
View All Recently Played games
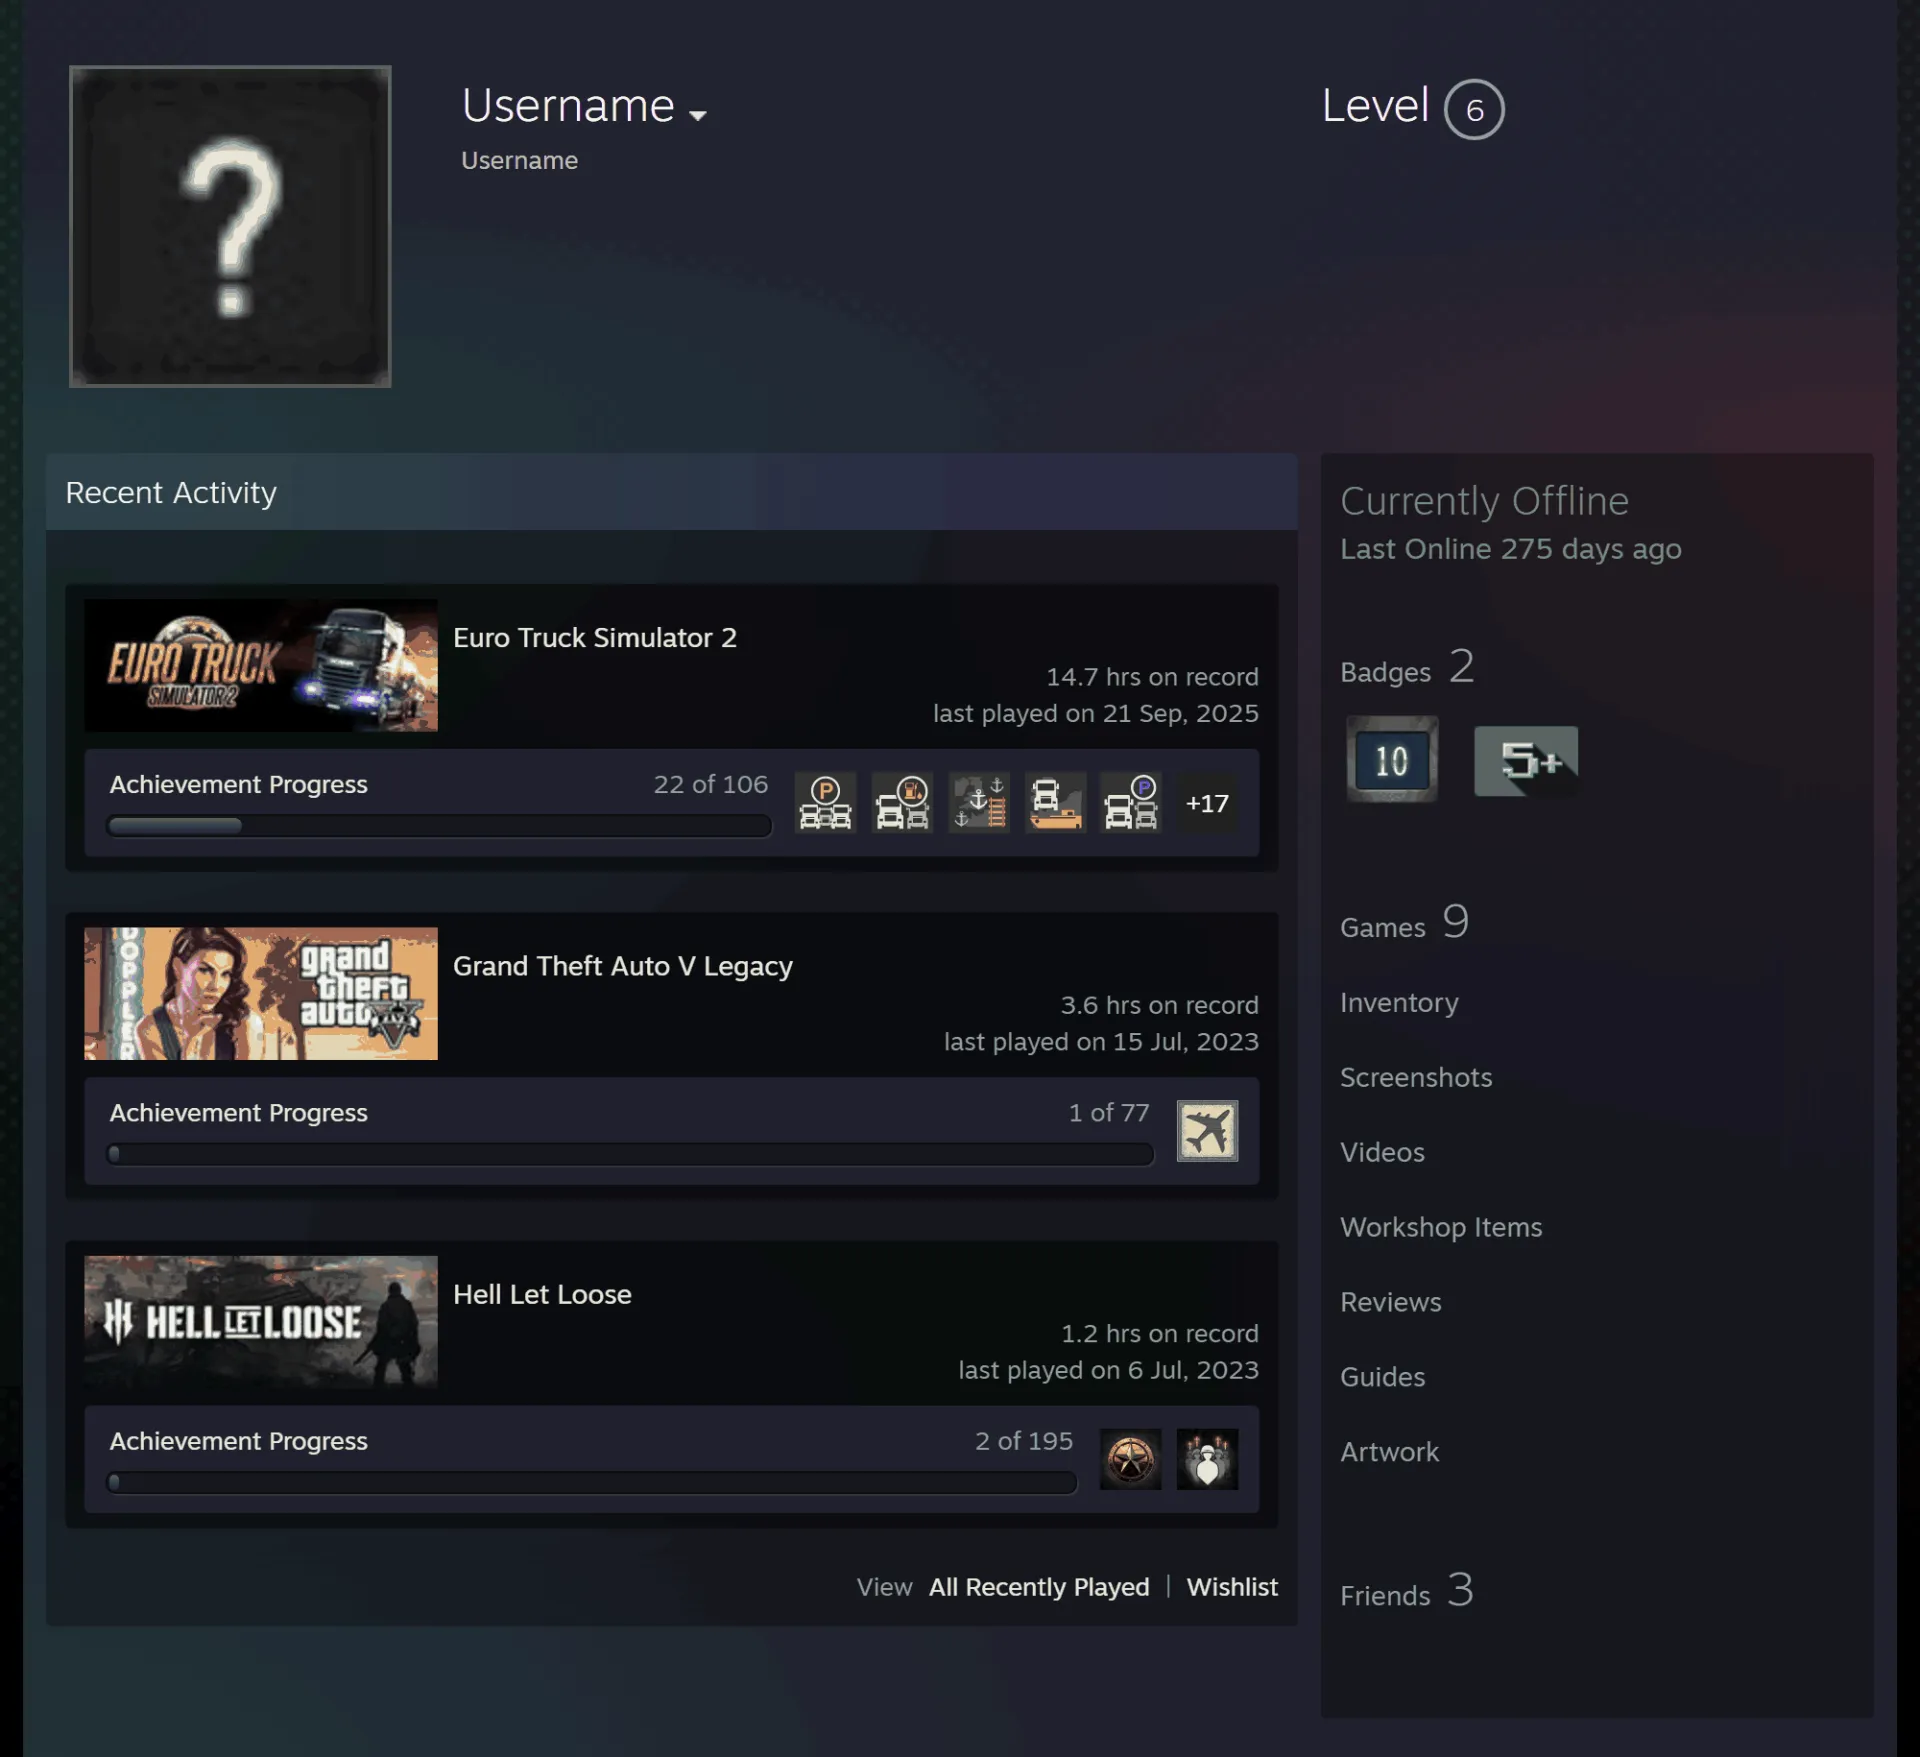click(x=1039, y=1587)
